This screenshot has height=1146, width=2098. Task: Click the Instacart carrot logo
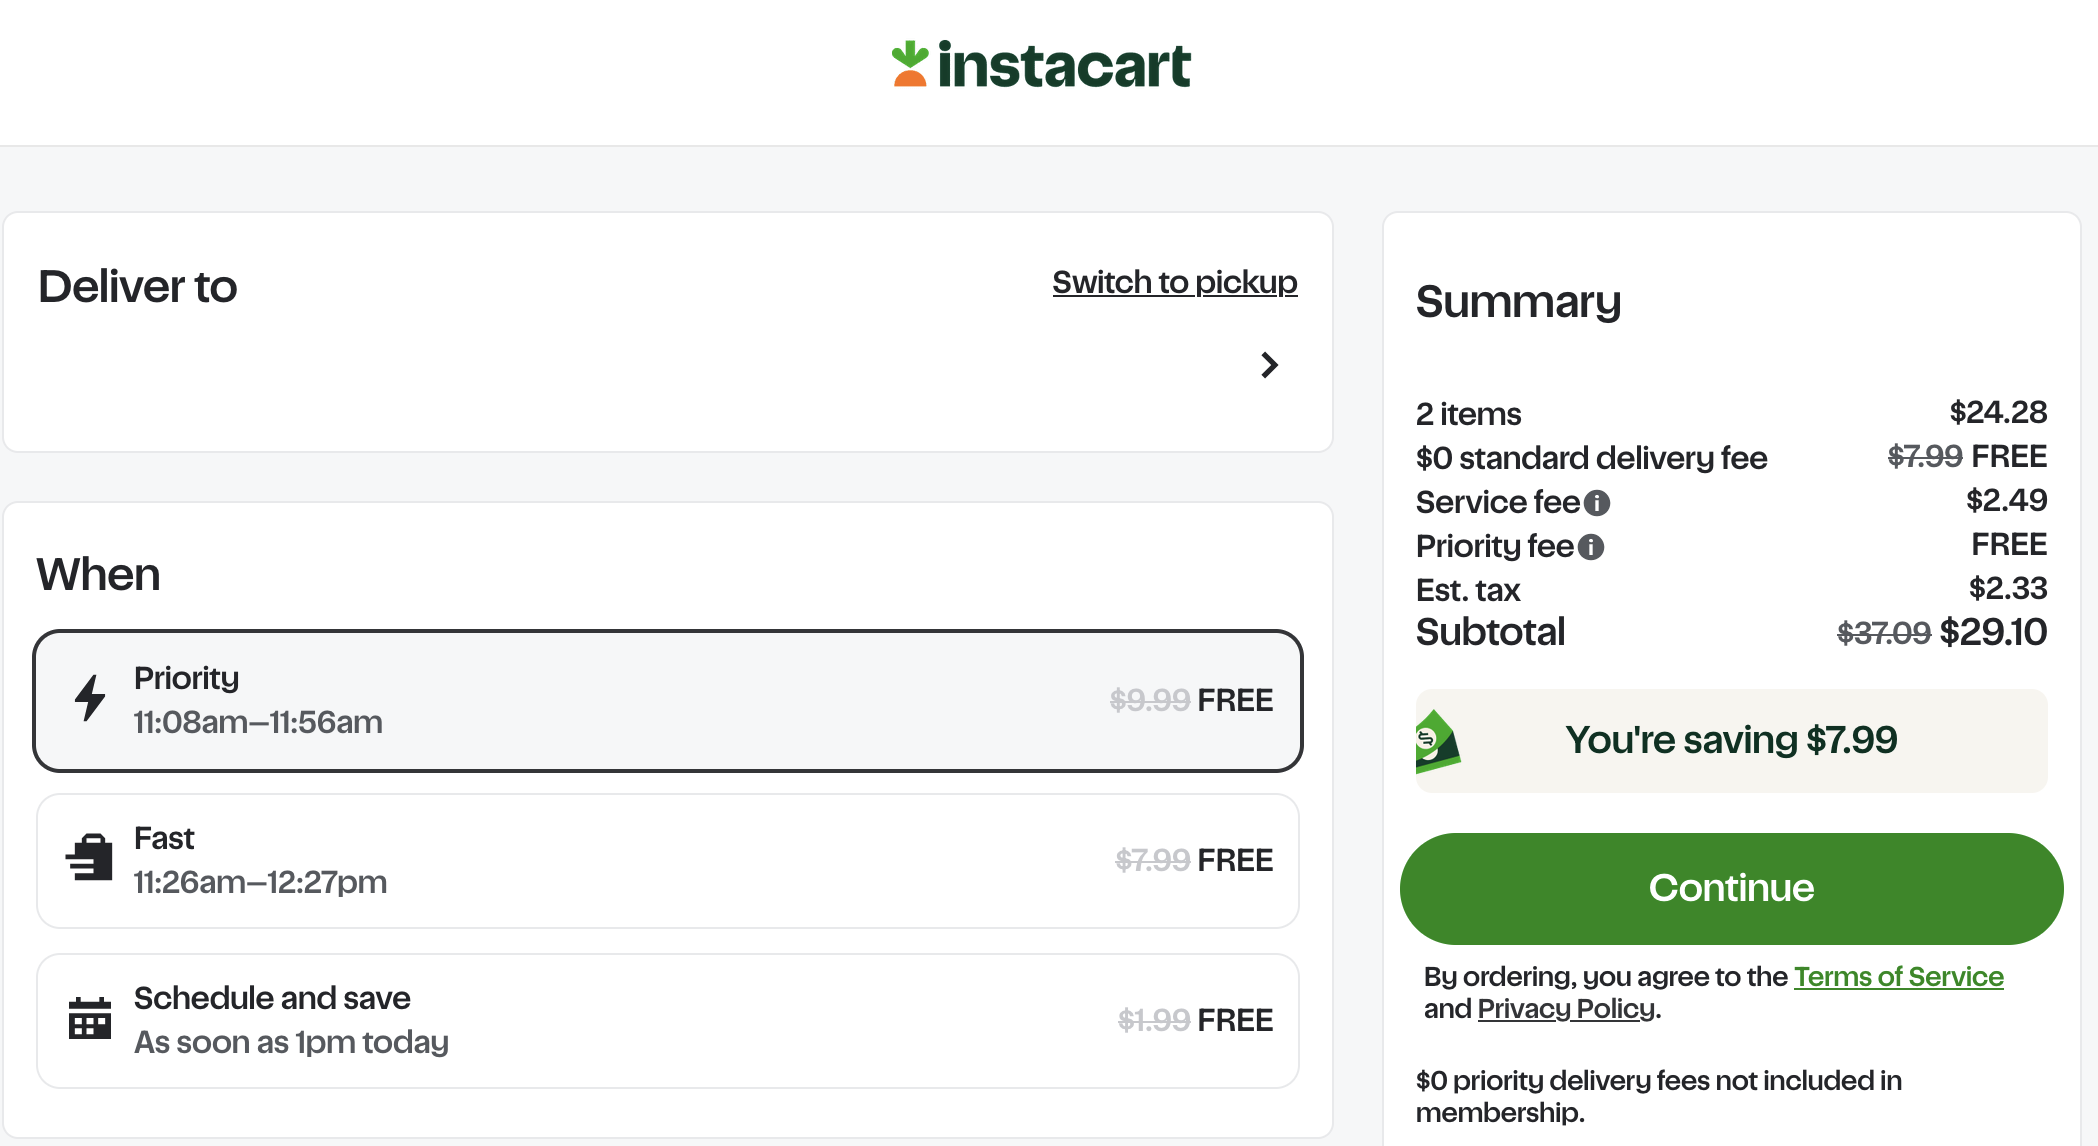pyautogui.click(x=910, y=64)
